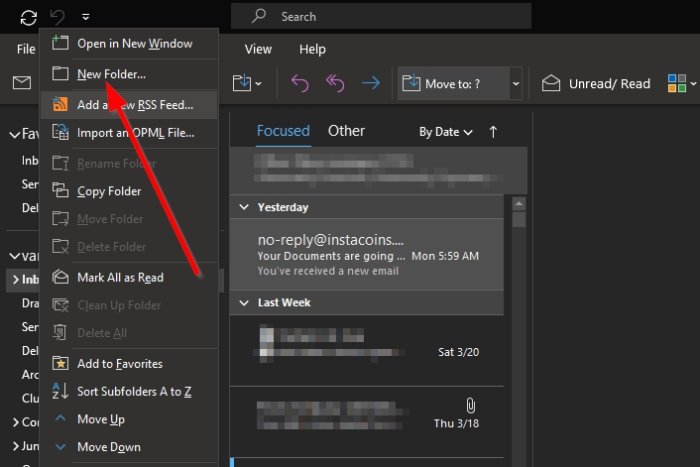700x467 pixels.
Task: Open the Customize Quick Access Toolbar dropdown
Action: 86,17
